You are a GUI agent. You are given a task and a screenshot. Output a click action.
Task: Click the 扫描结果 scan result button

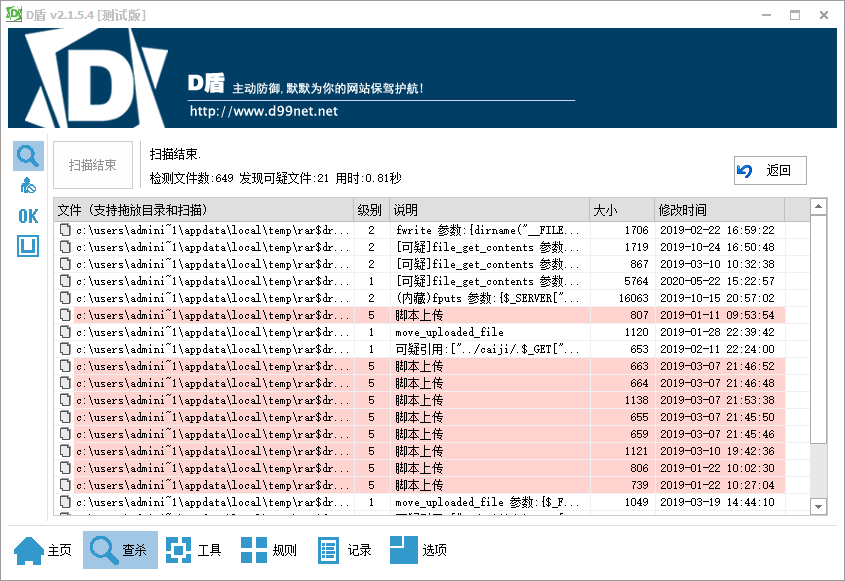[x=92, y=165]
